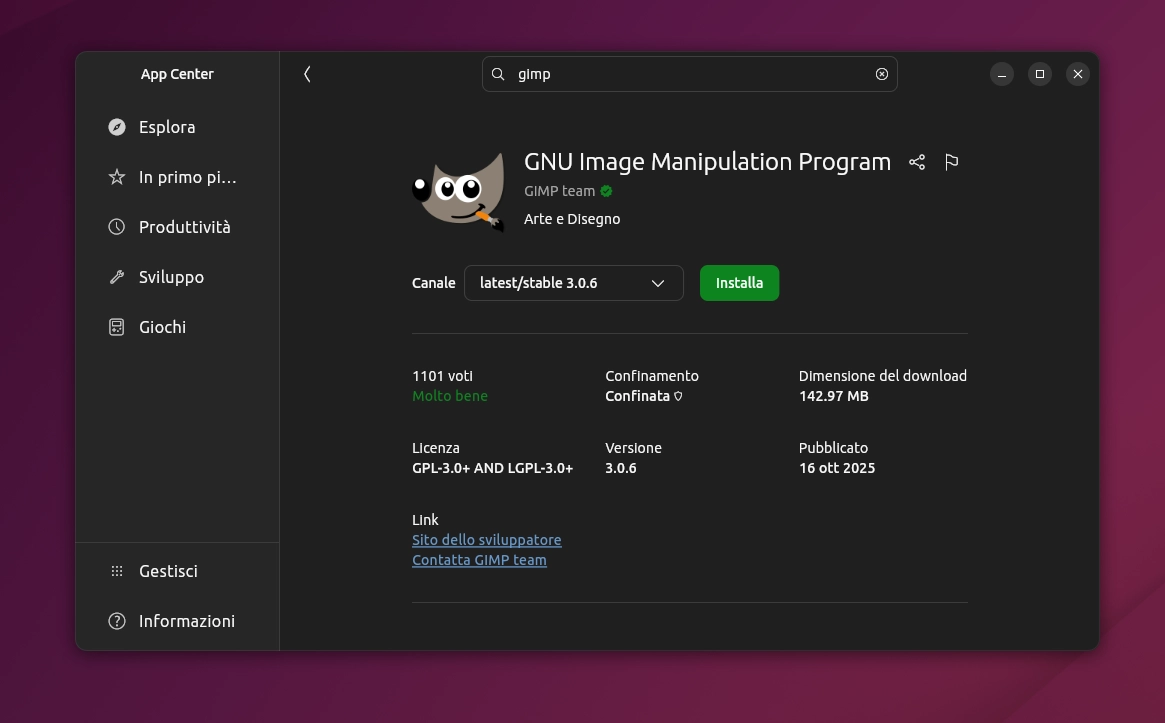Report the app using the flag icon
Screen dimensions: 1165x723
click(951, 162)
